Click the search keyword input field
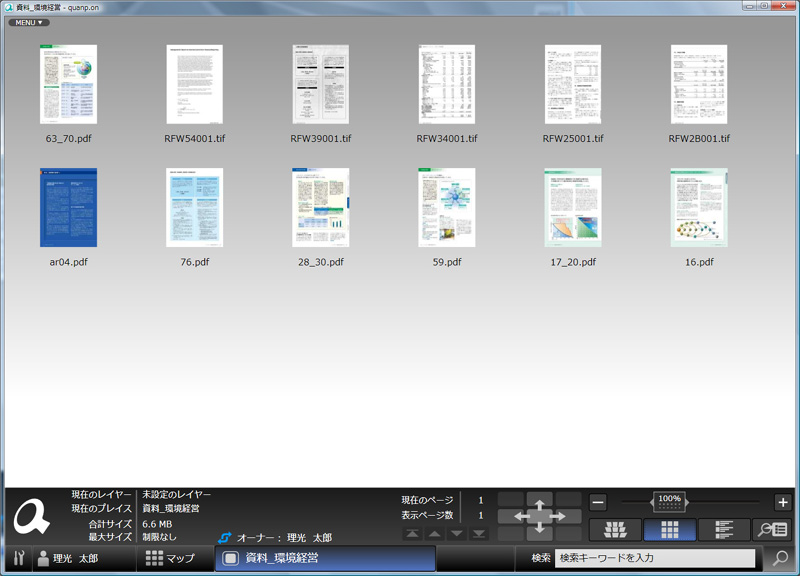 click(x=655, y=558)
